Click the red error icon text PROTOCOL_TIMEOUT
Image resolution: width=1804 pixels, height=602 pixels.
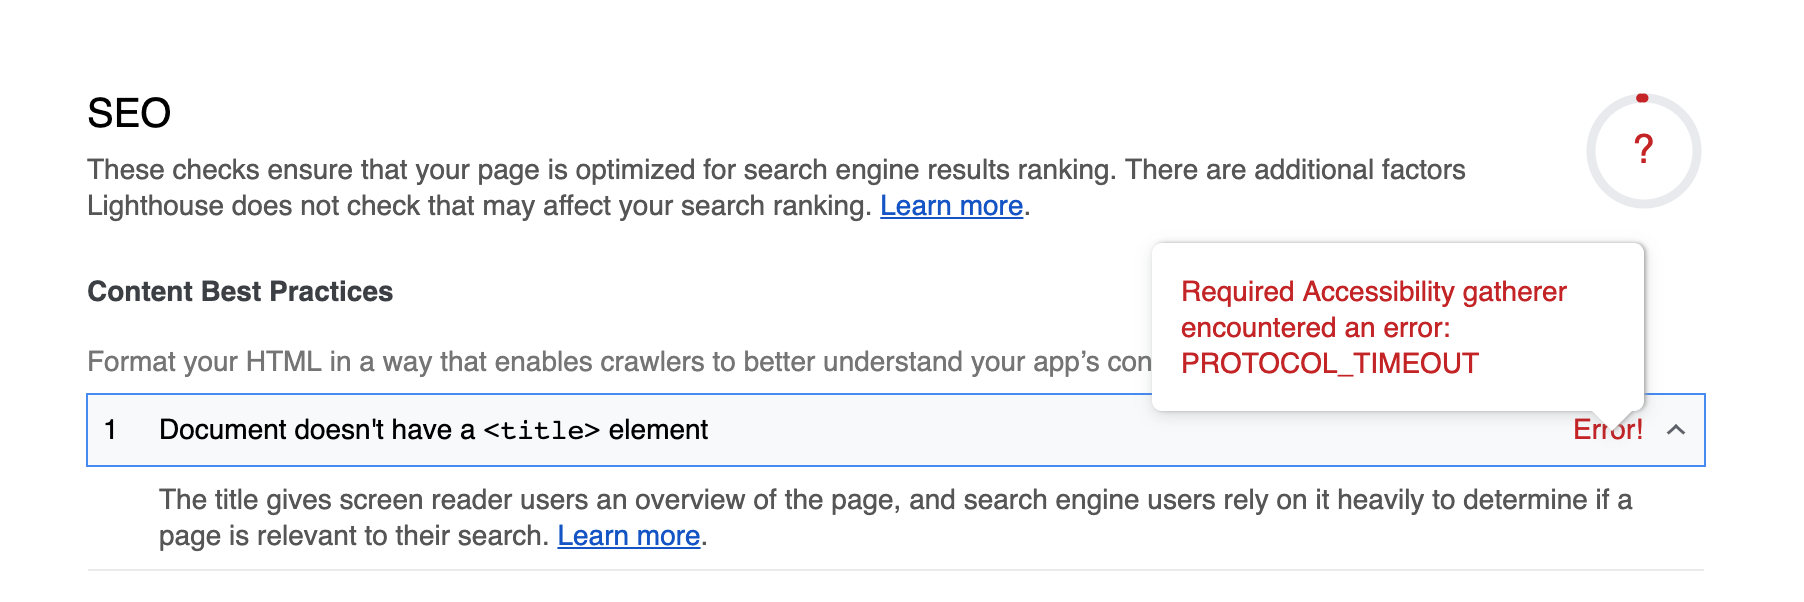coord(1330,364)
